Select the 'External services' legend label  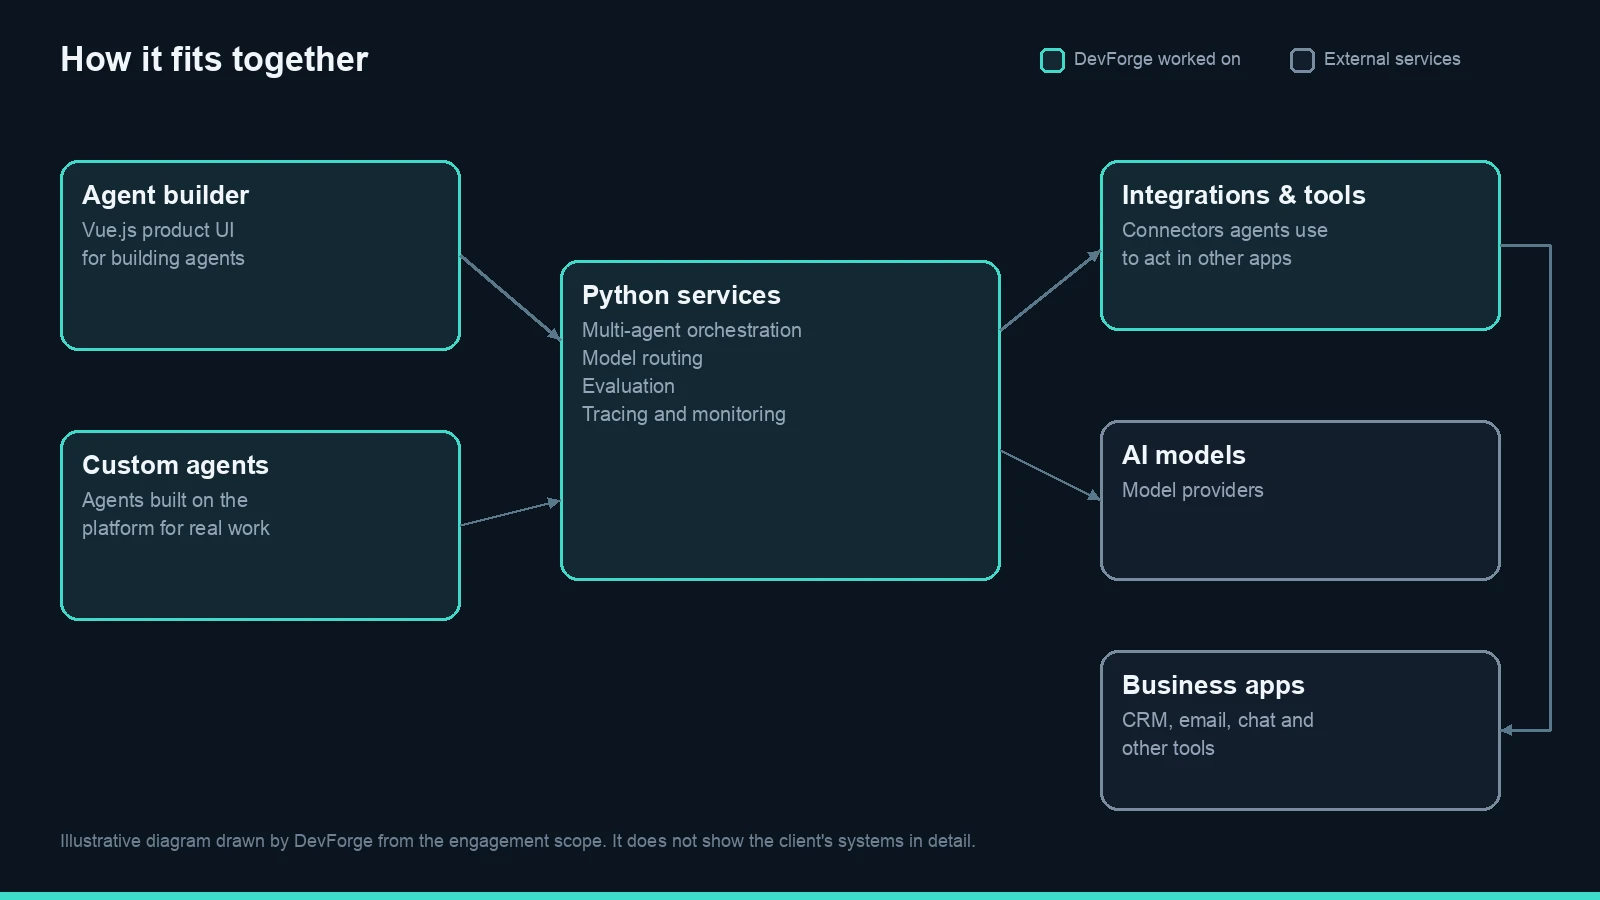click(x=1392, y=59)
